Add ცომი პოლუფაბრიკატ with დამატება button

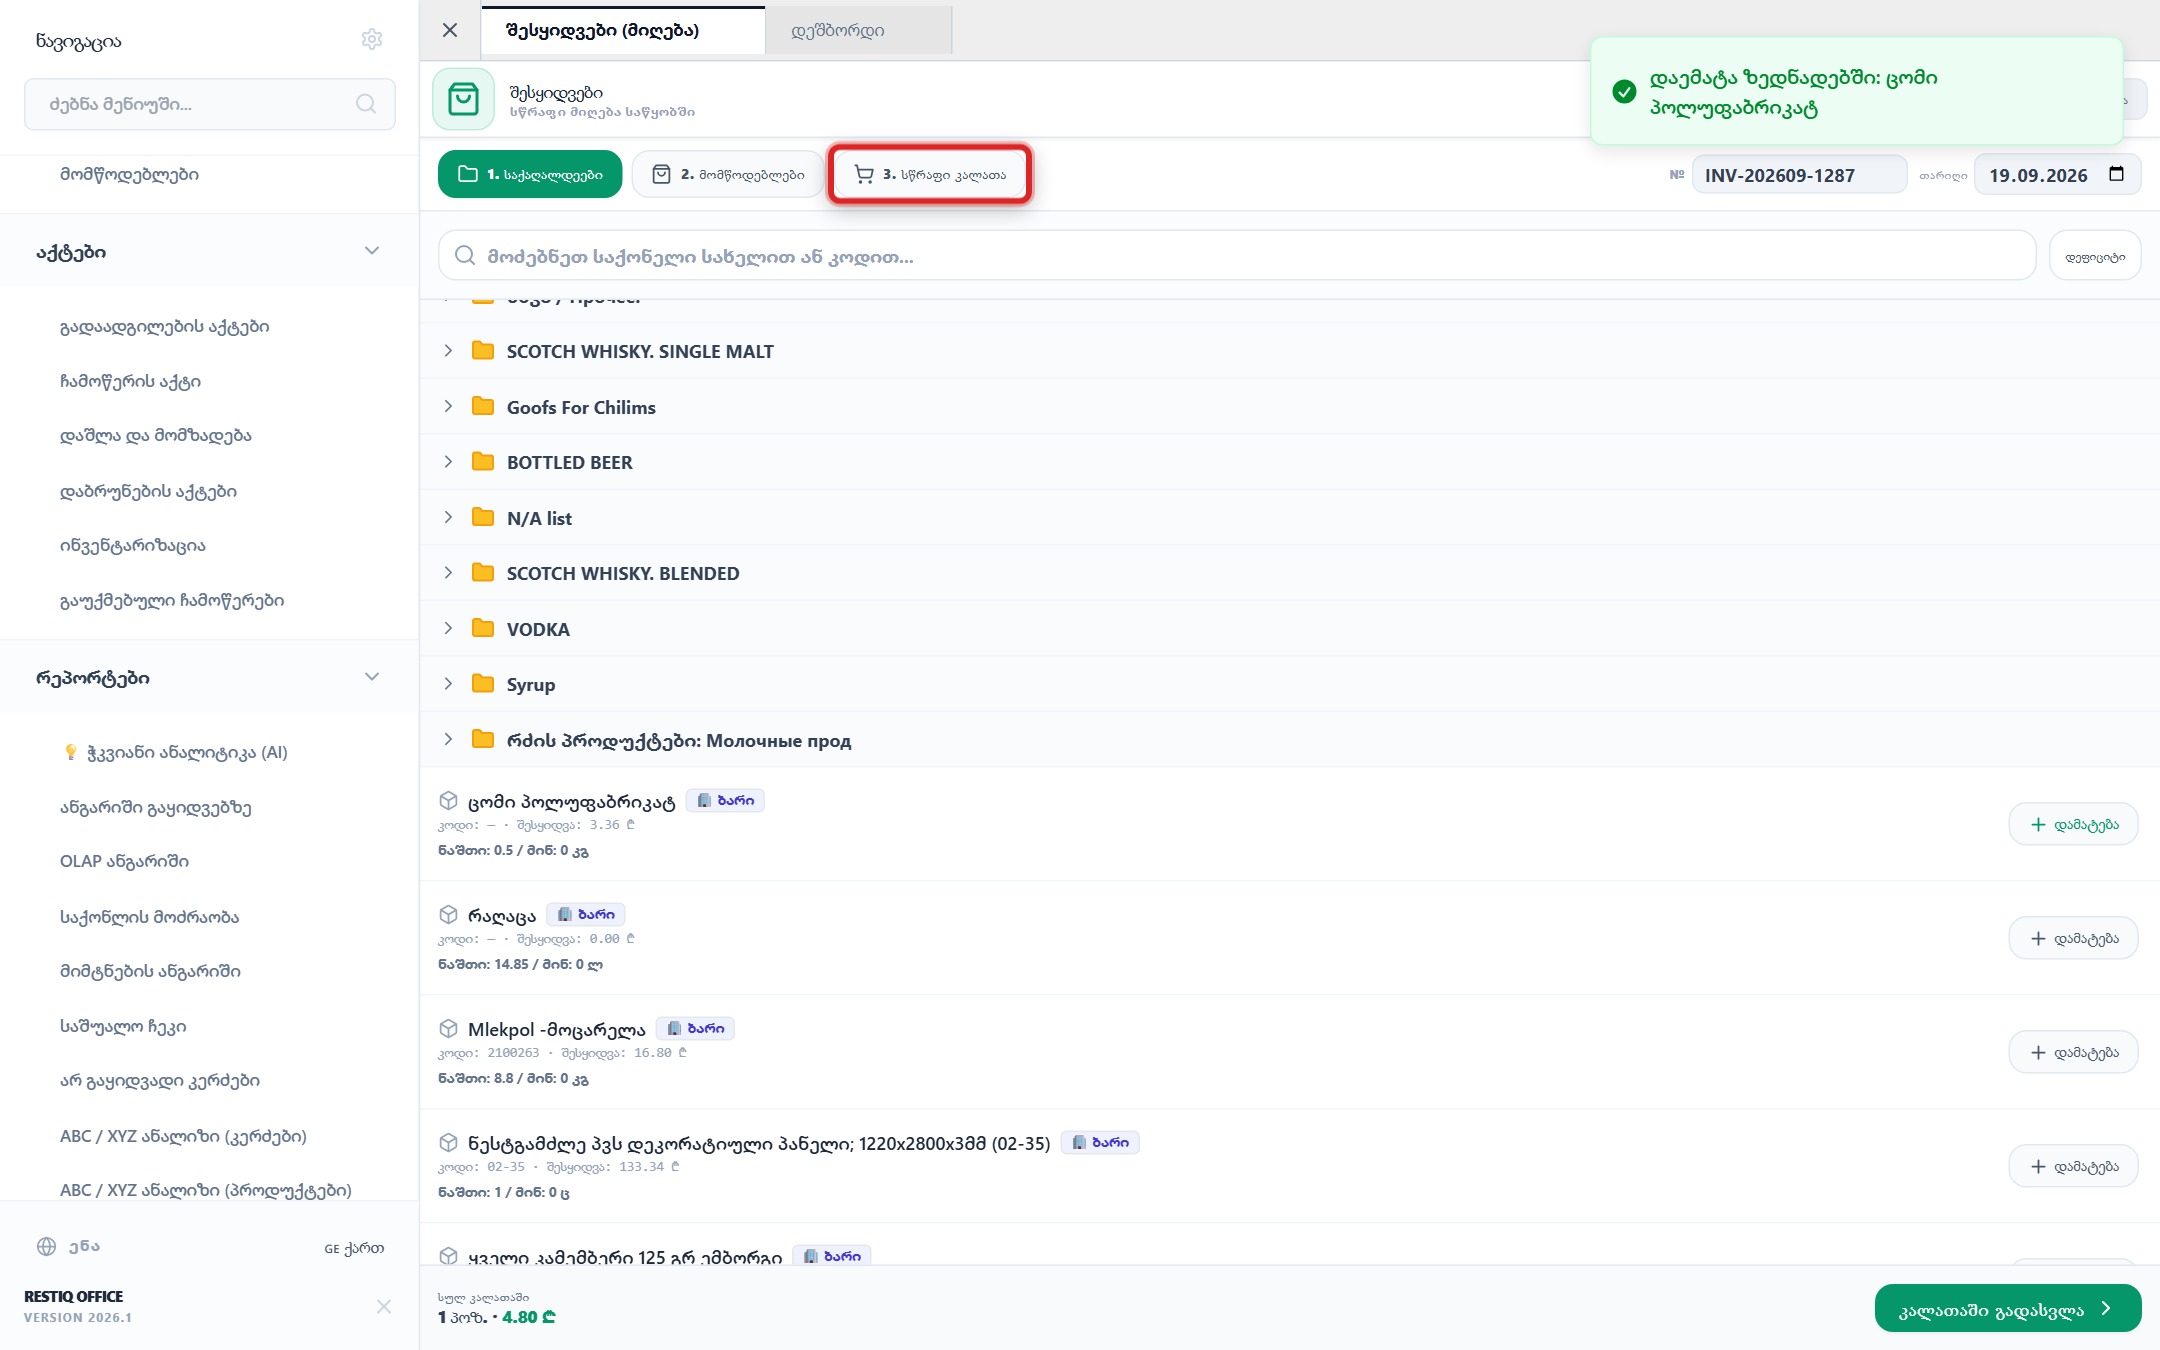tap(2073, 824)
